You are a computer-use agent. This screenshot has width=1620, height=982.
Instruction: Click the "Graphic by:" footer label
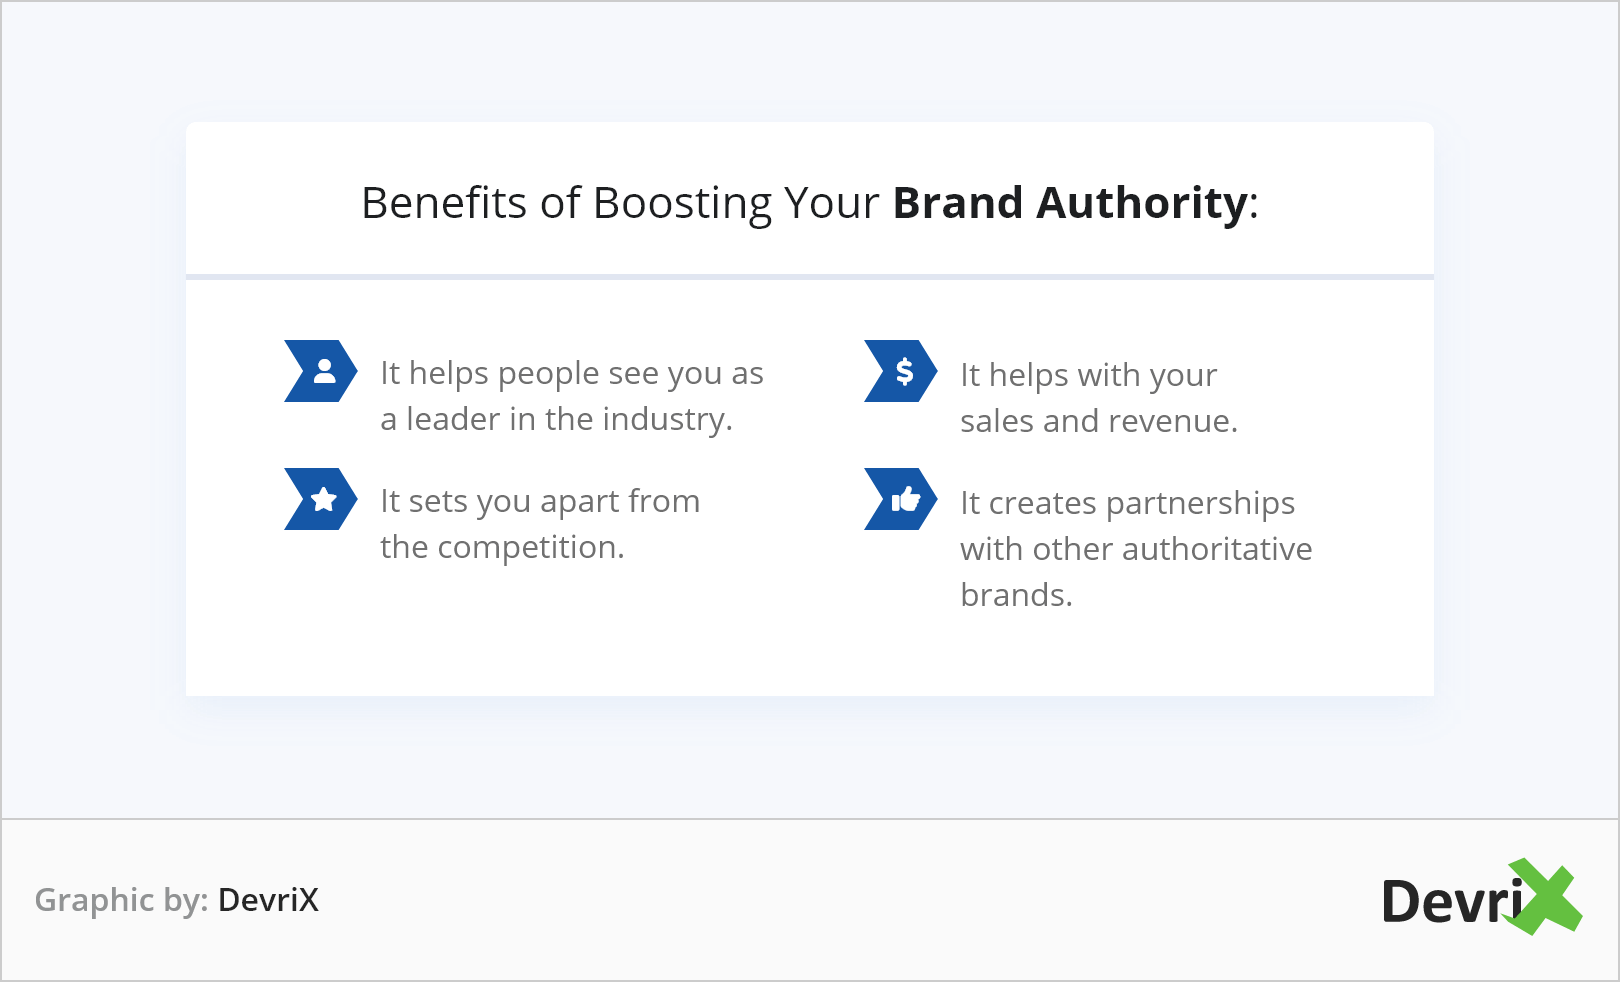(121, 900)
